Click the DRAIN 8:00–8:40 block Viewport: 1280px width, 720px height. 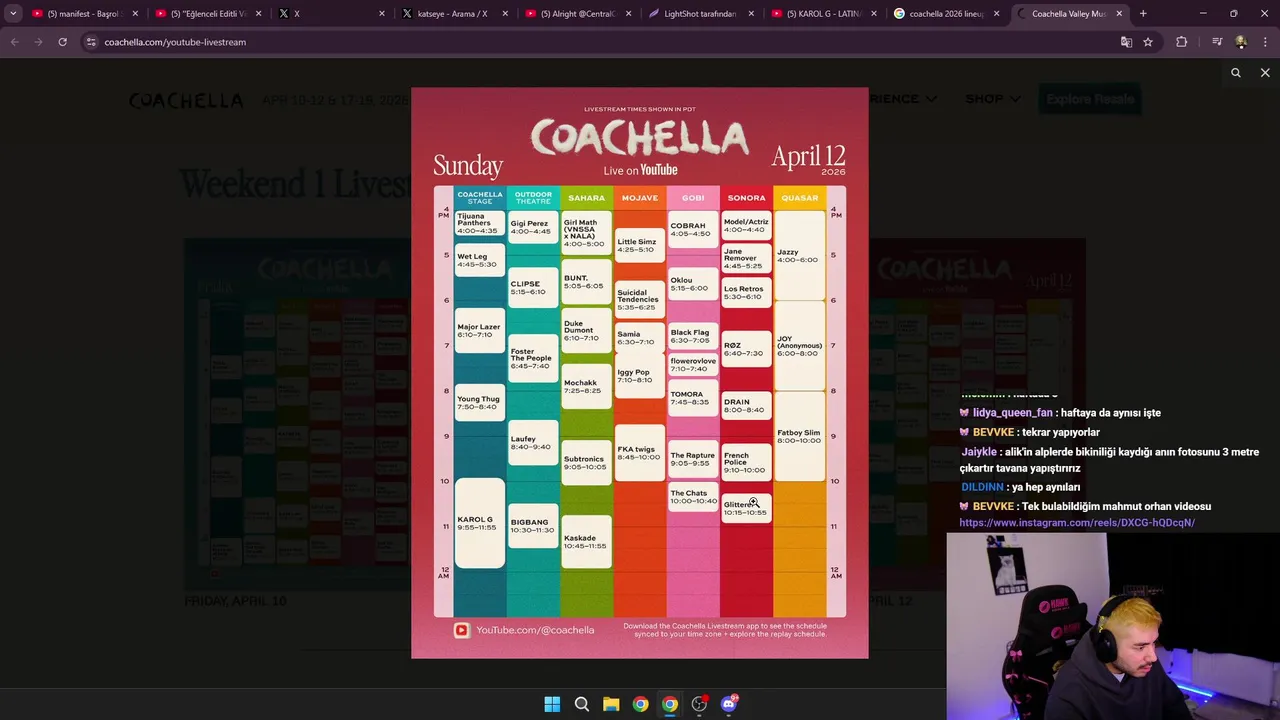(746, 405)
